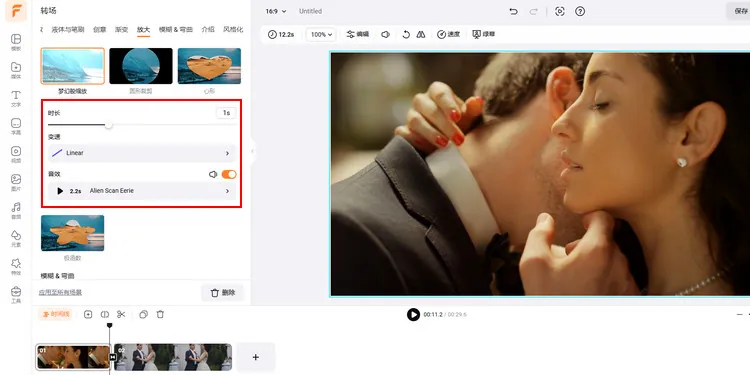This screenshot has width=750, height=375.
Task: Open the 图片 photo sidebar panel
Action: pos(16,183)
